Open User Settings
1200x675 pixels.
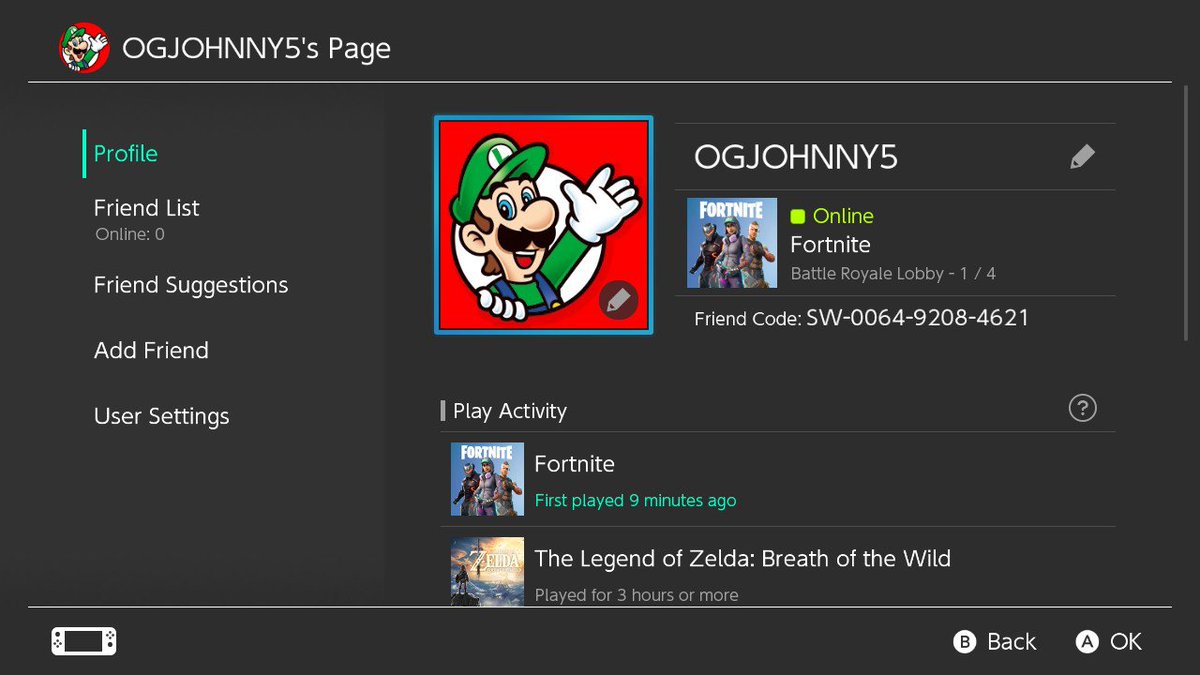pyautogui.click(x=162, y=416)
